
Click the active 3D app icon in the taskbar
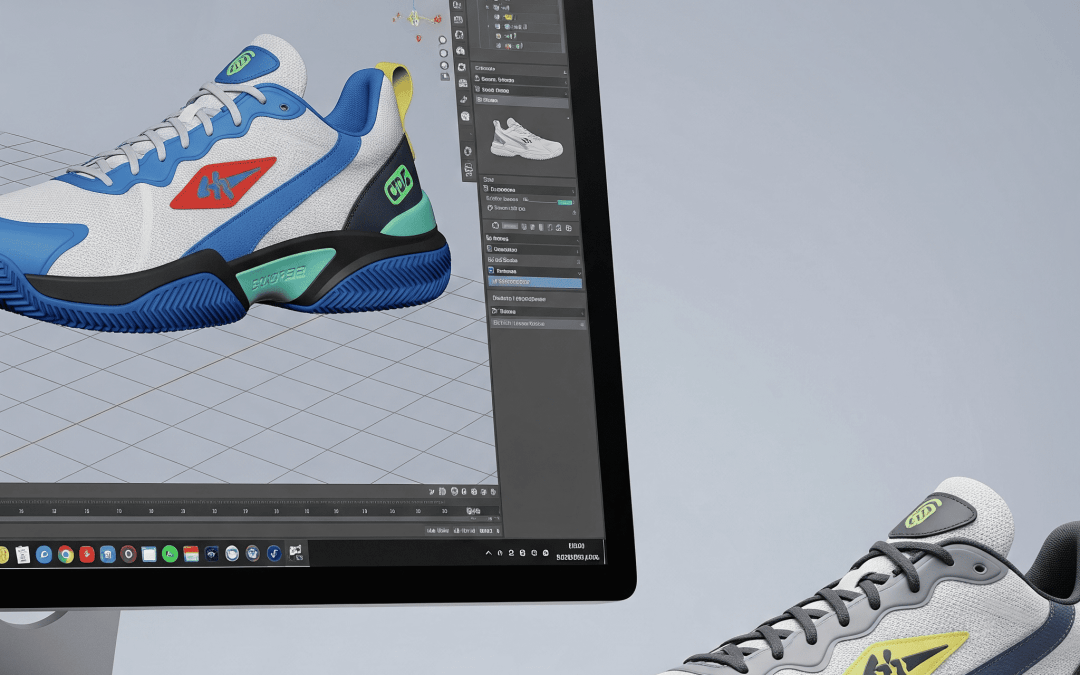tap(295, 552)
